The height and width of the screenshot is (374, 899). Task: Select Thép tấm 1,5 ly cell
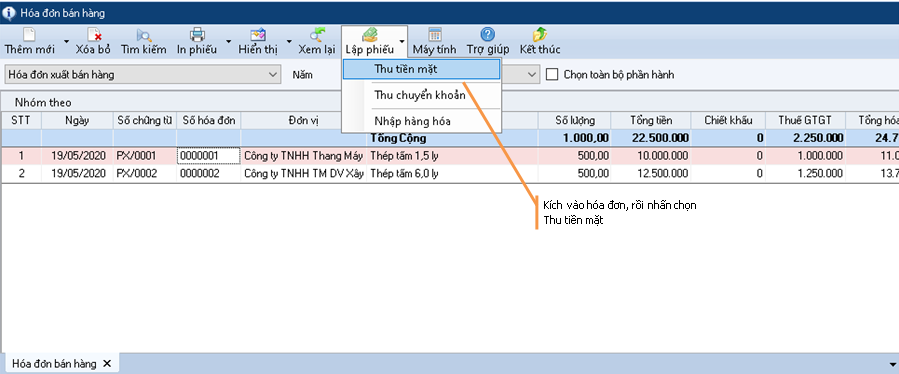tap(452, 155)
